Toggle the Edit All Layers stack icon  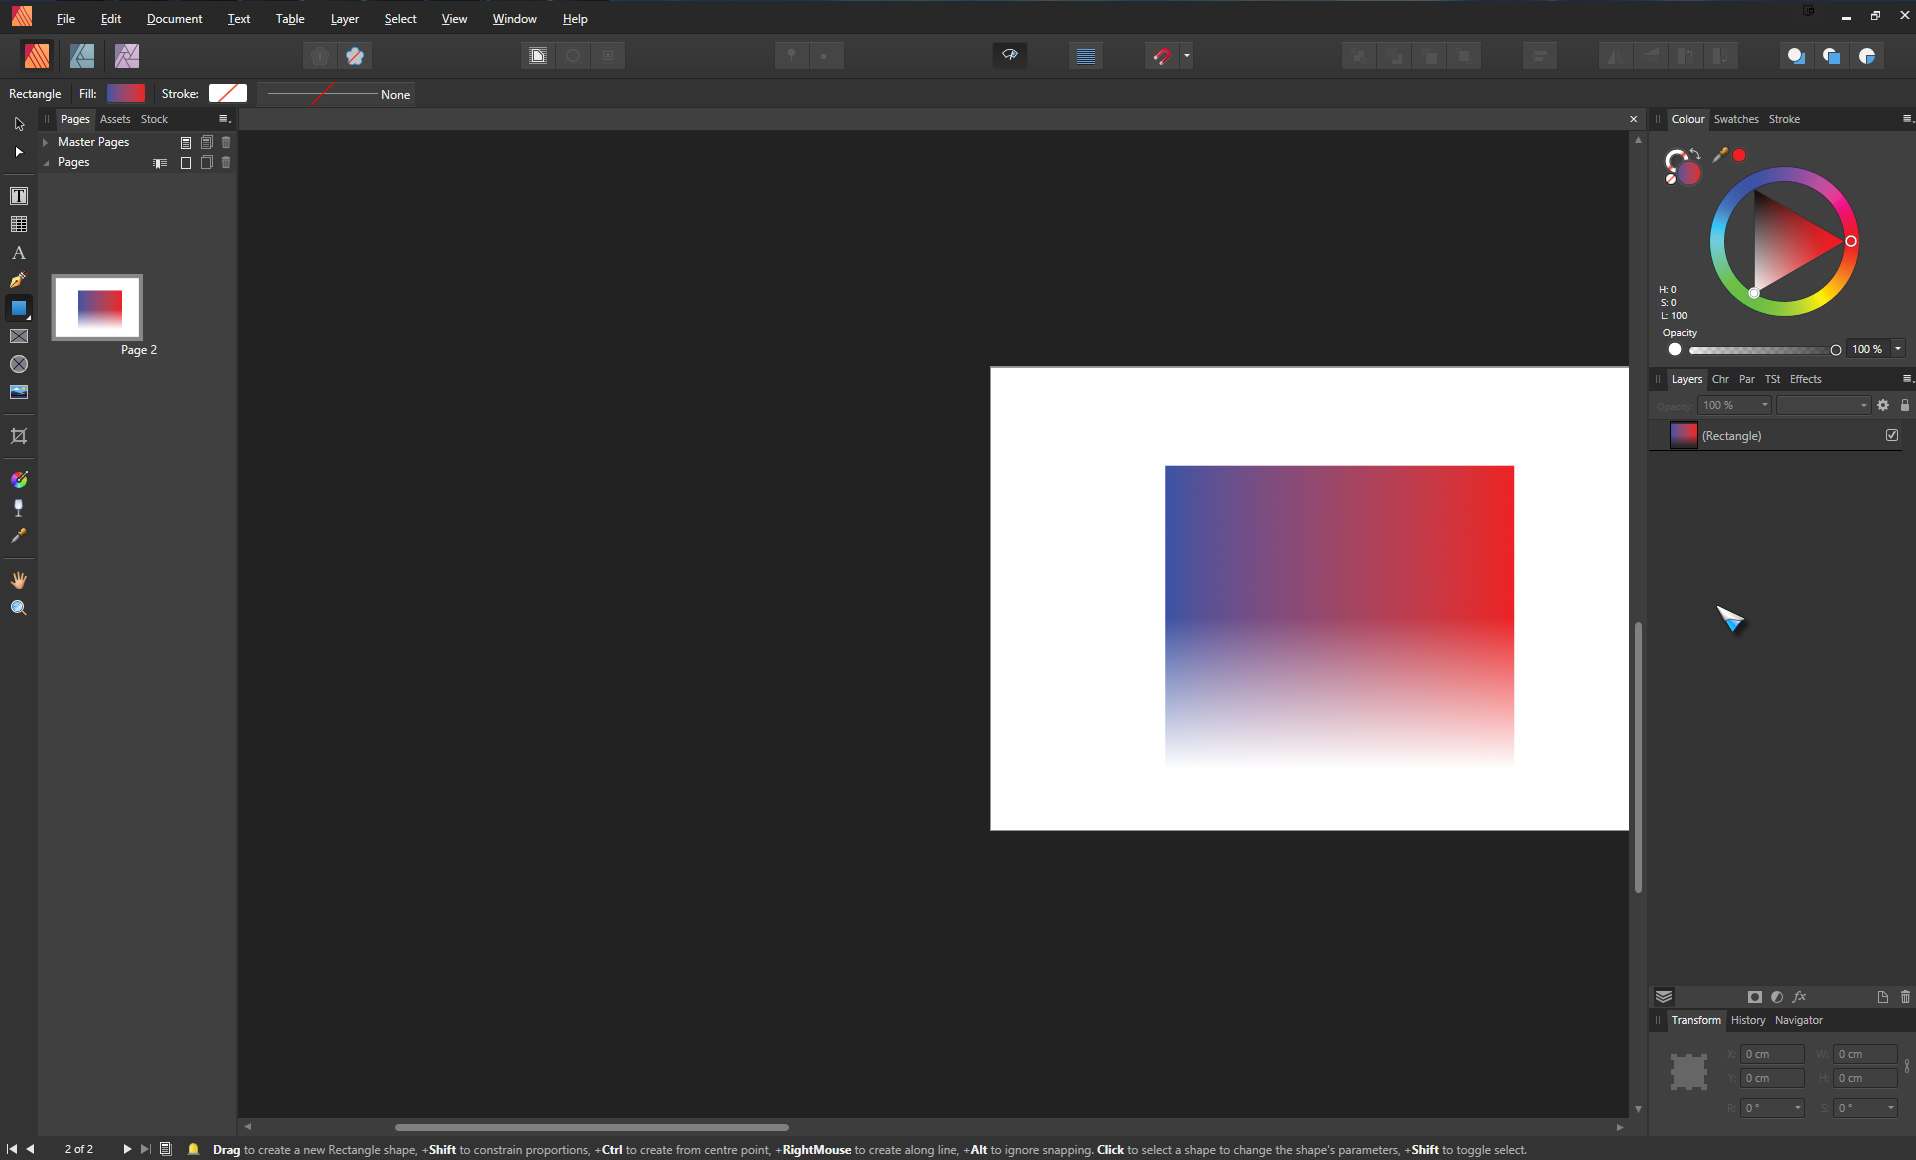1664,997
